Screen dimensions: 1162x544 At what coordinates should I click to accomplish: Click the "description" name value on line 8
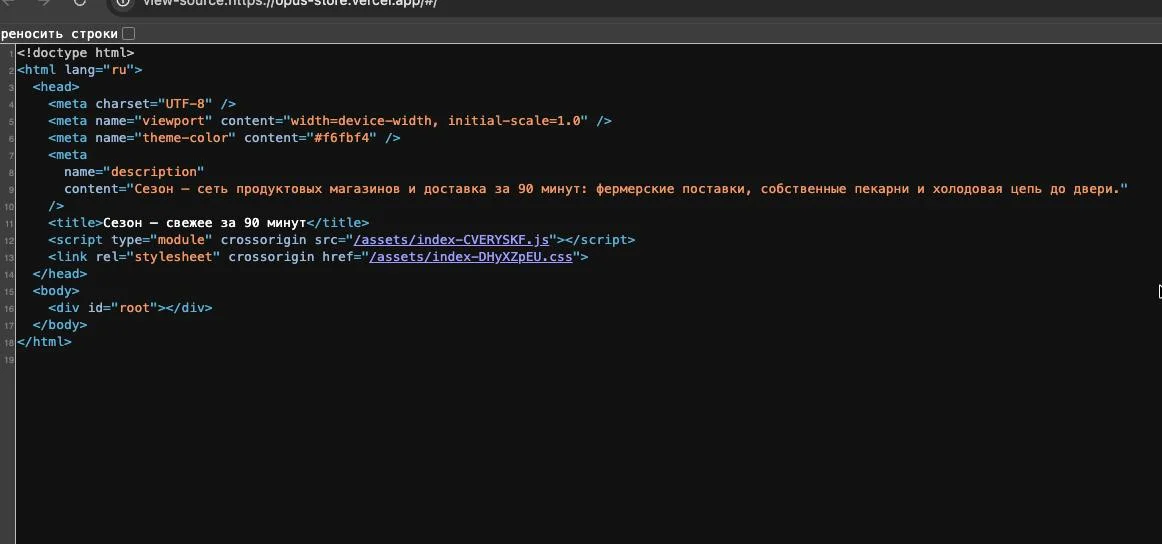pyautogui.click(x=153, y=172)
